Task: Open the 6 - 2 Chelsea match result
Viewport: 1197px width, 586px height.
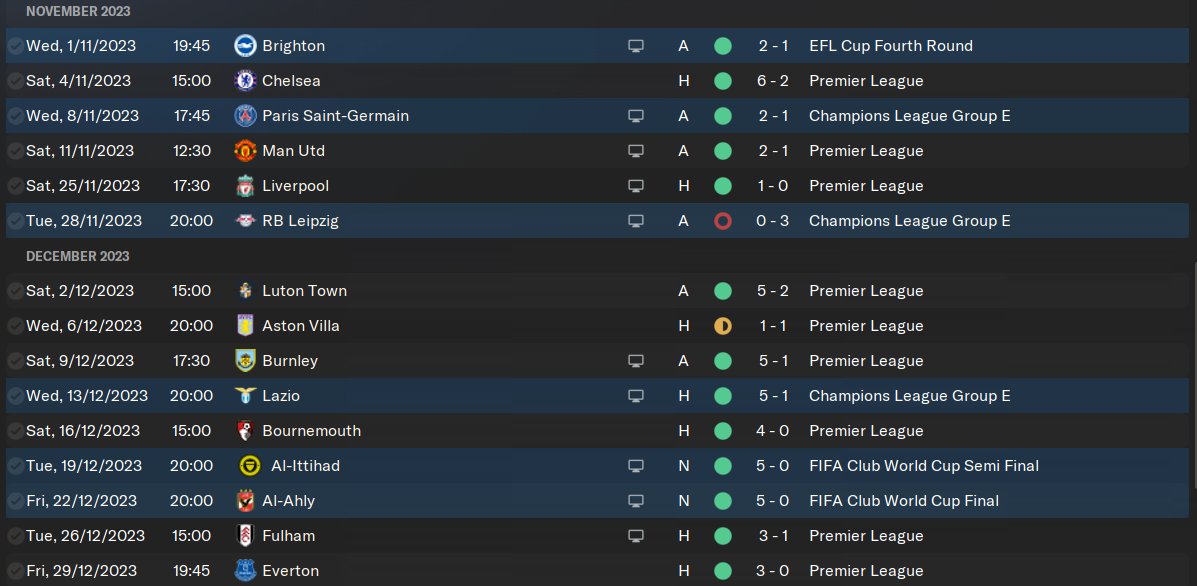Action: click(773, 81)
